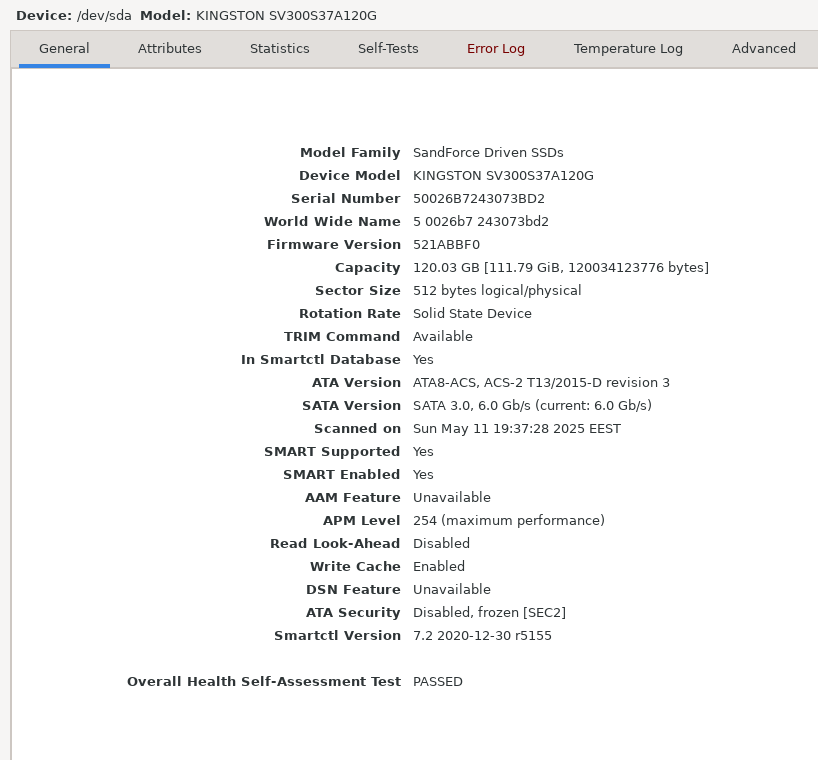The image size is (818, 760).
Task: Click the header device path '/dev/sda'
Action: click(104, 16)
